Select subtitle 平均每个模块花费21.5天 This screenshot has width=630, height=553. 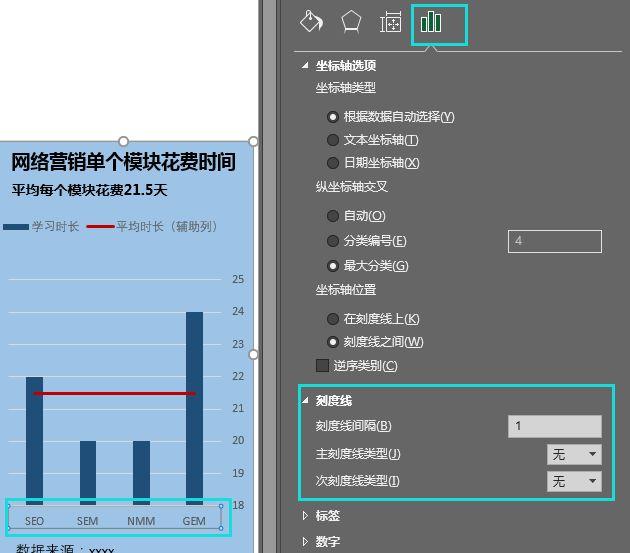point(89,190)
